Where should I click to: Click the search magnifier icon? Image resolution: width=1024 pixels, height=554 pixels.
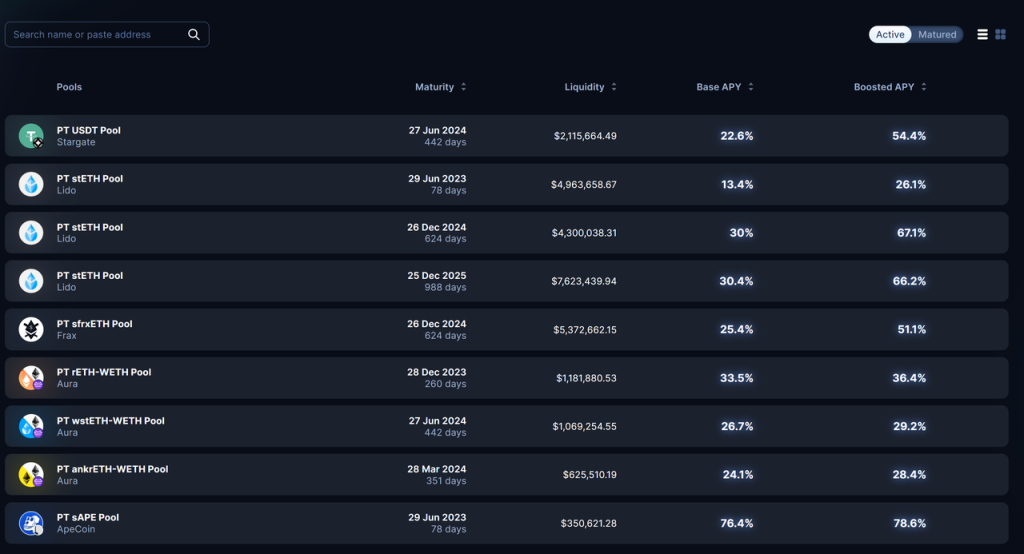194,35
